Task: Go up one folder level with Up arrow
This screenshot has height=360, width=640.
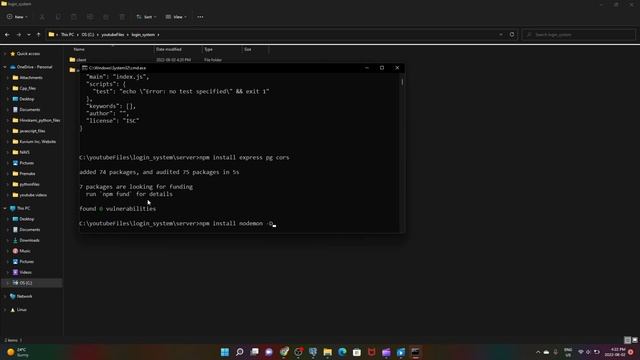Action: (38, 35)
